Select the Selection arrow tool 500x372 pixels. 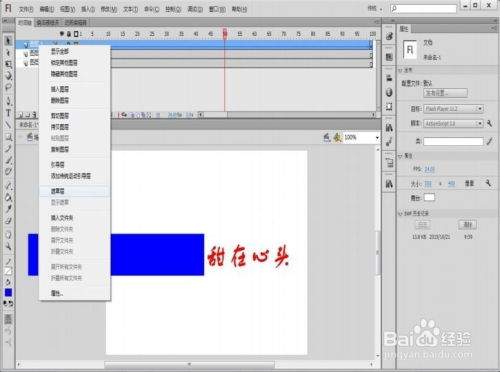[8, 41]
